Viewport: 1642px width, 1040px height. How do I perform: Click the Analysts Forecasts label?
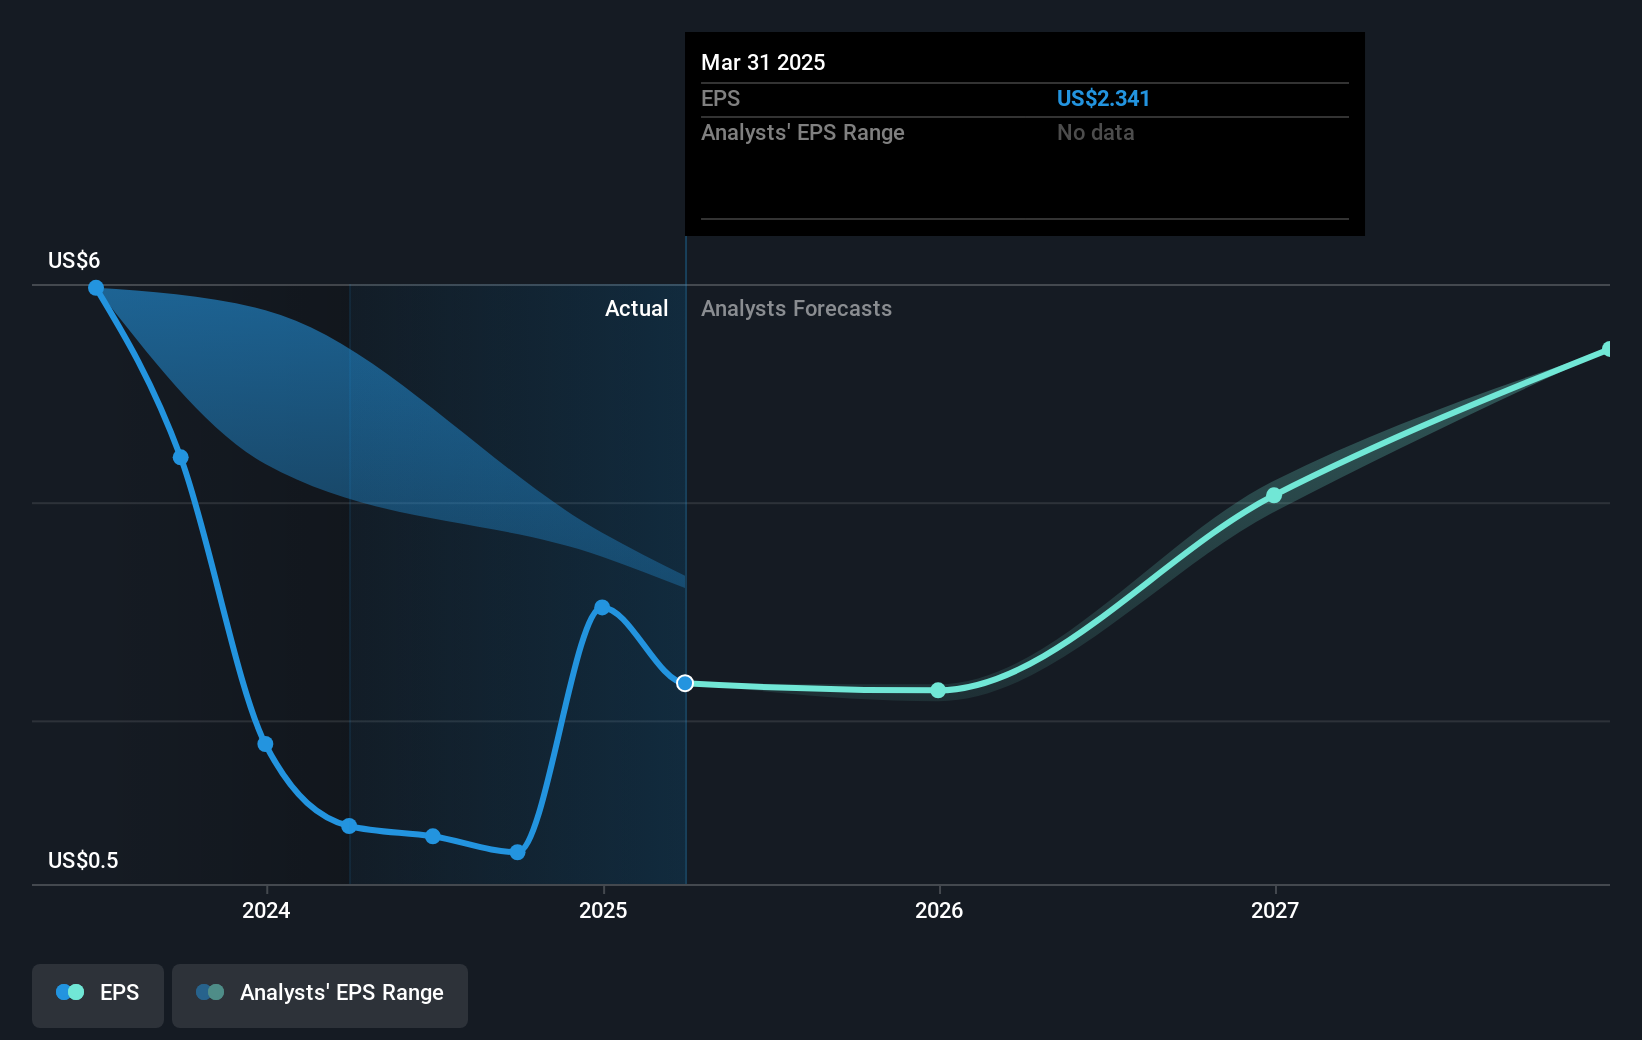[x=796, y=308]
